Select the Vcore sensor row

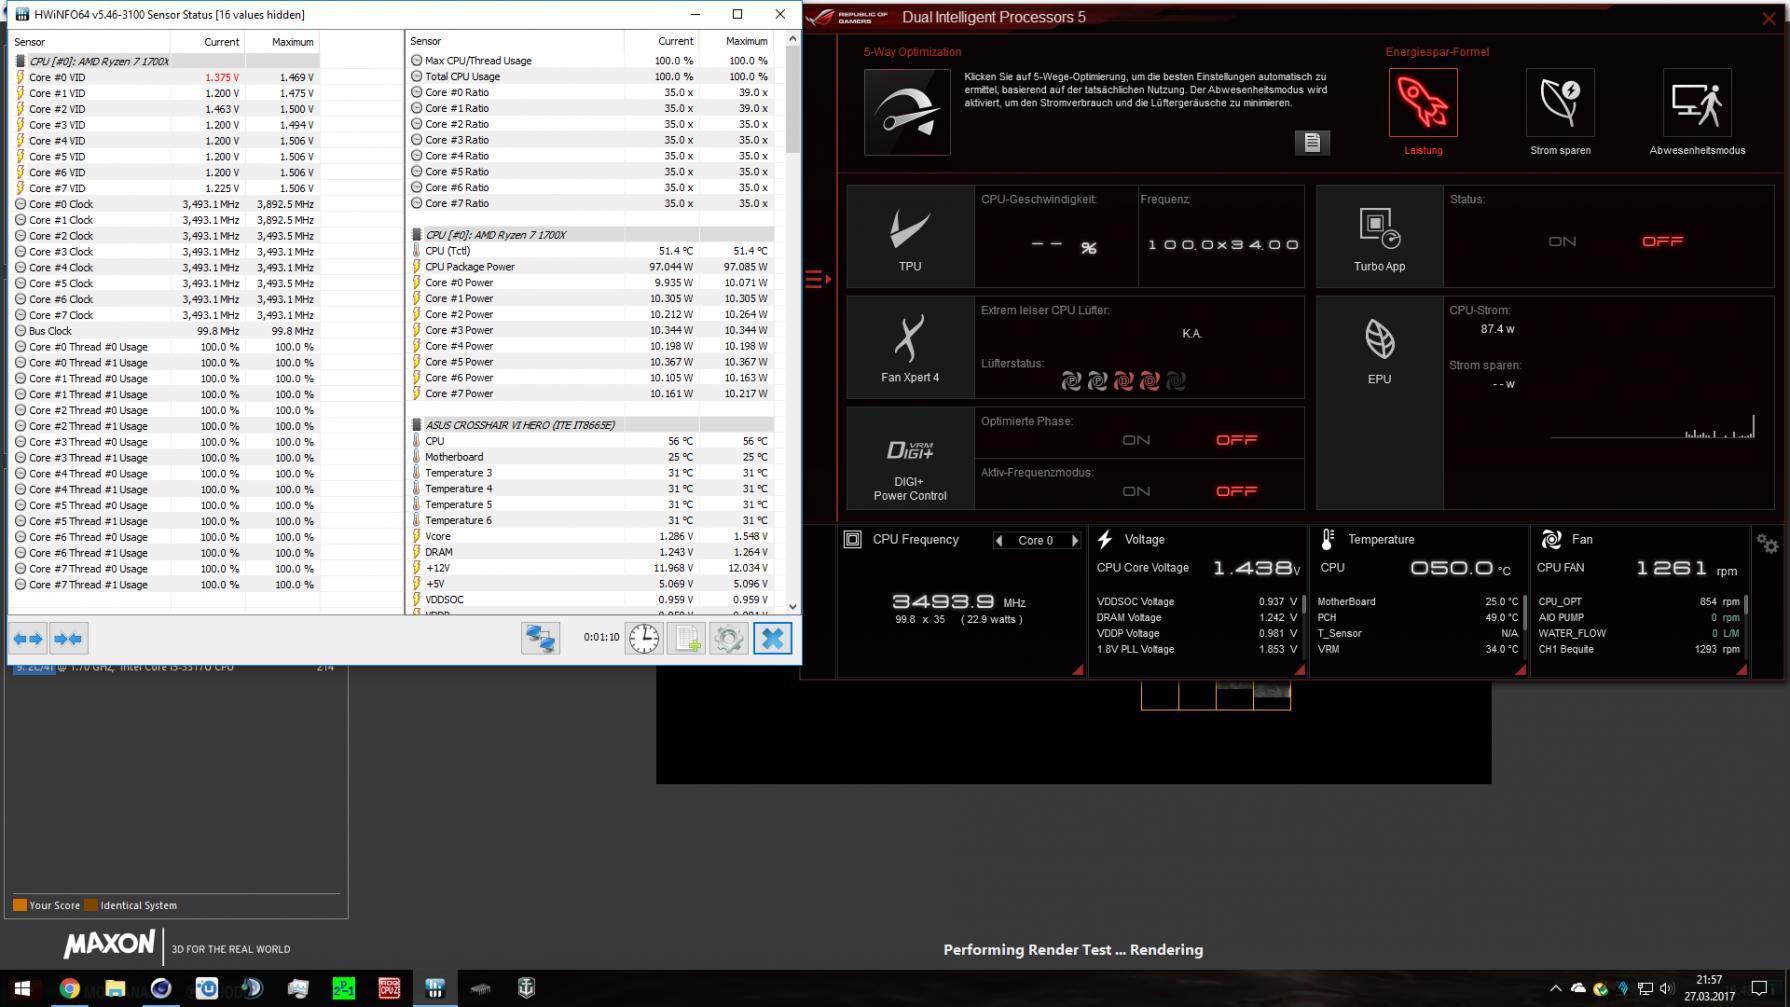coord(590,536)
